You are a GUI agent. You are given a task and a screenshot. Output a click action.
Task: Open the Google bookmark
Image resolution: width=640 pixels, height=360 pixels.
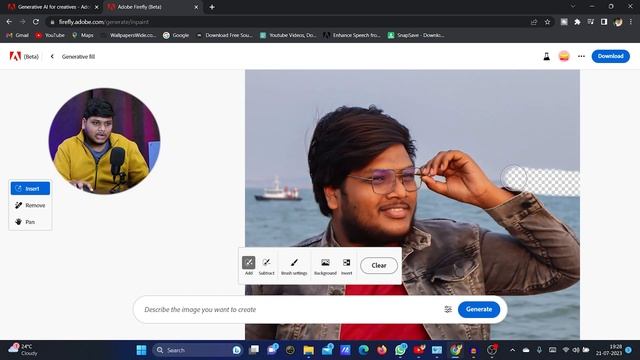coord(176,35)
